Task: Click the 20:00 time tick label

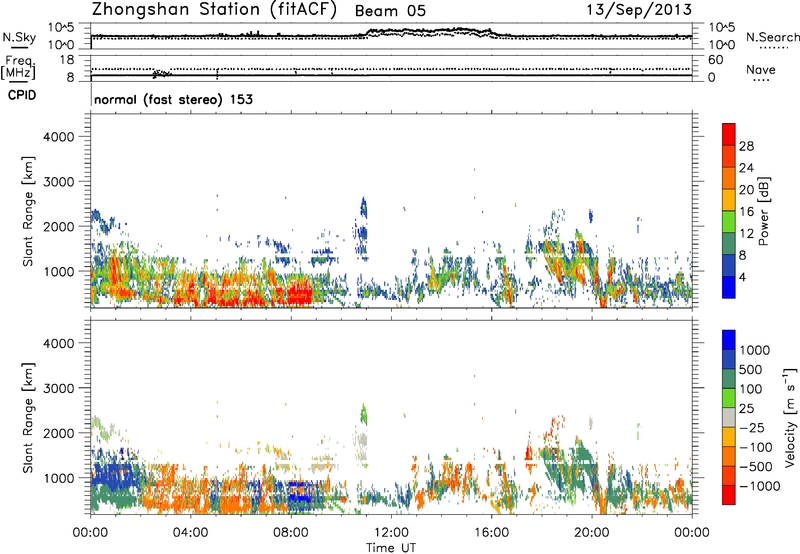Action: coord(591,533)
